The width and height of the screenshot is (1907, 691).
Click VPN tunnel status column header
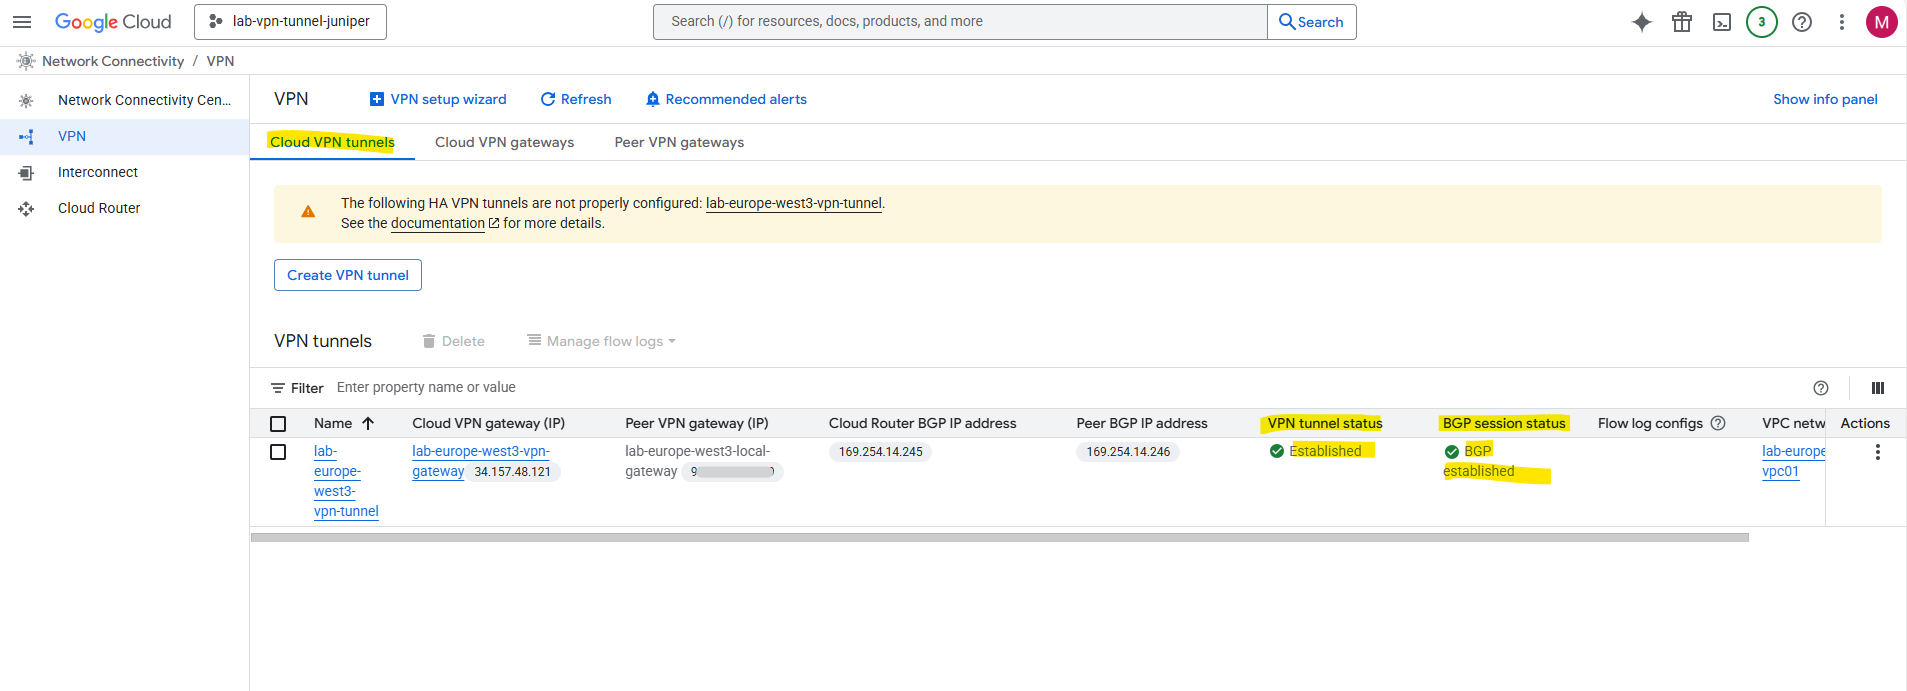pyautogui.click(x=1325, y=423)
